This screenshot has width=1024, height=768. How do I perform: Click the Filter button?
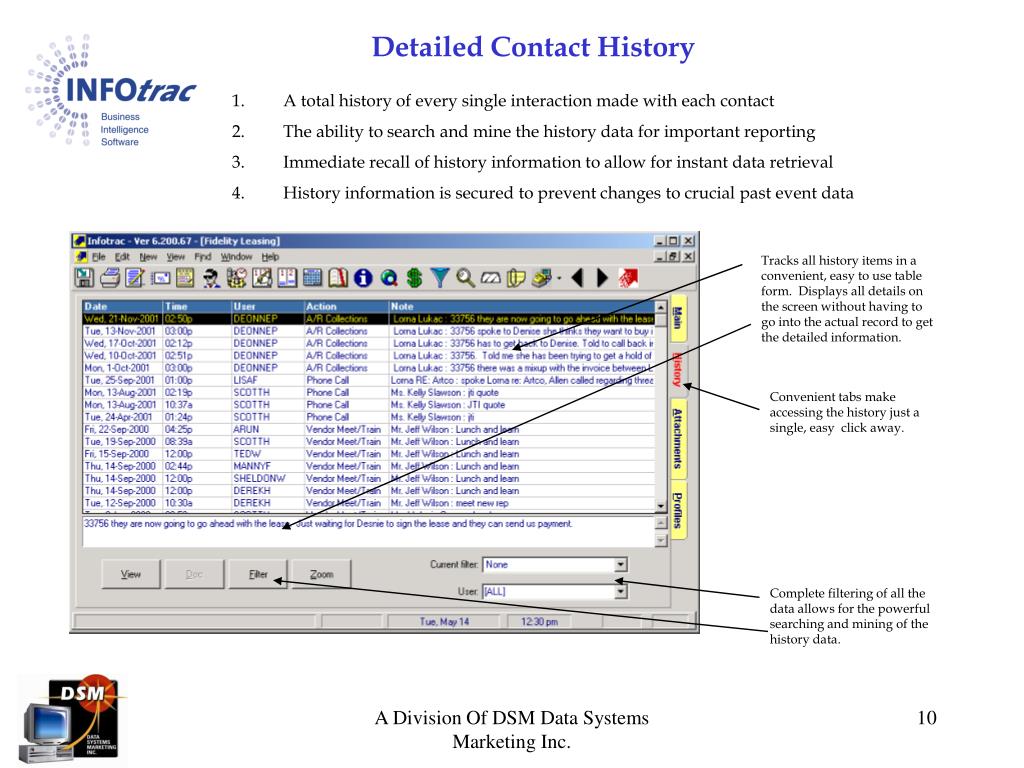(x=258, y=574)
